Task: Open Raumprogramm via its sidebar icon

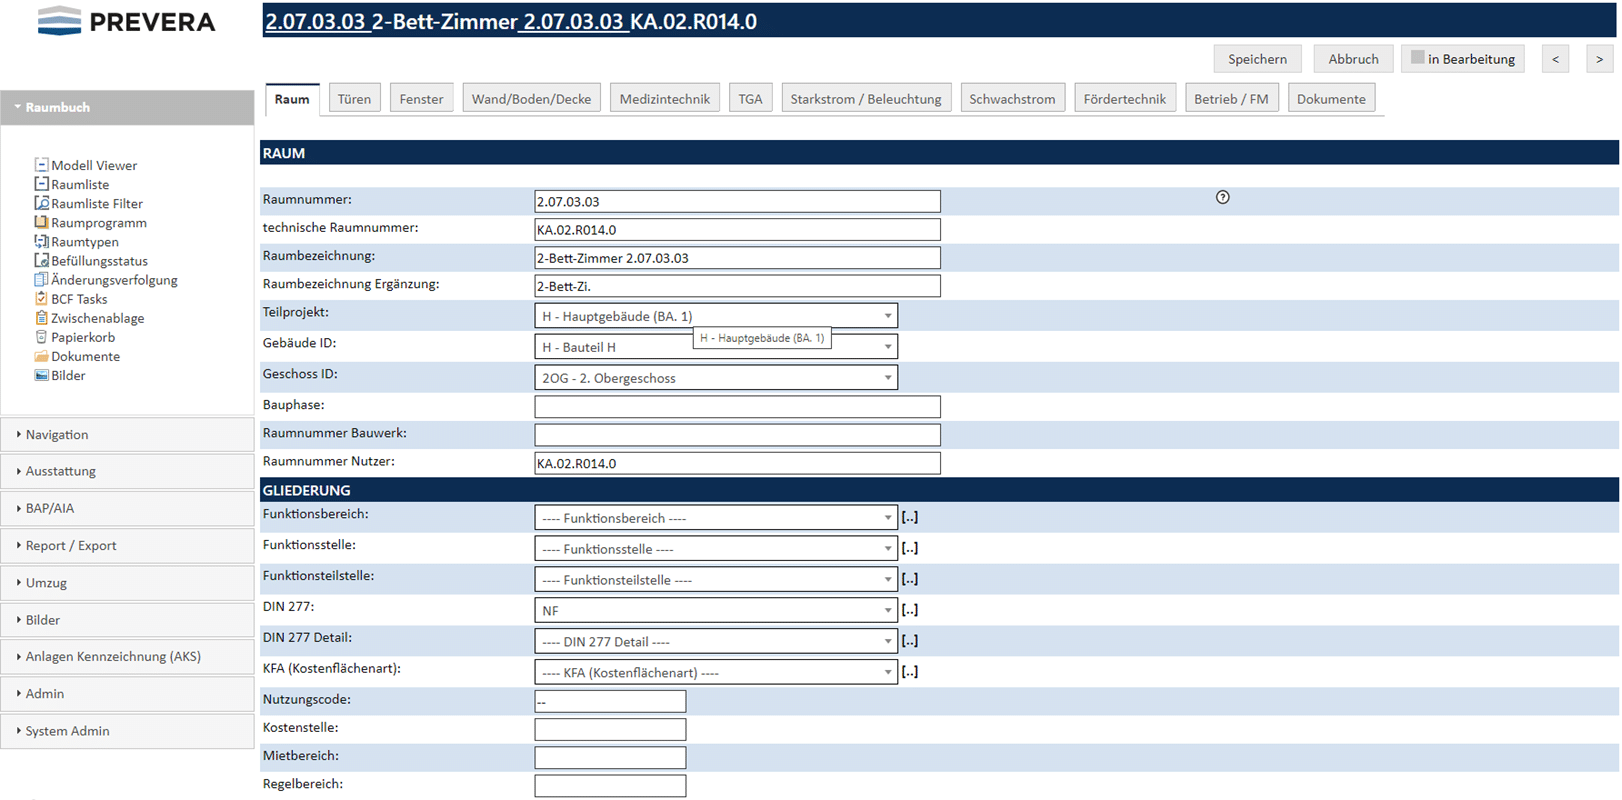Action: pos(41,222)
